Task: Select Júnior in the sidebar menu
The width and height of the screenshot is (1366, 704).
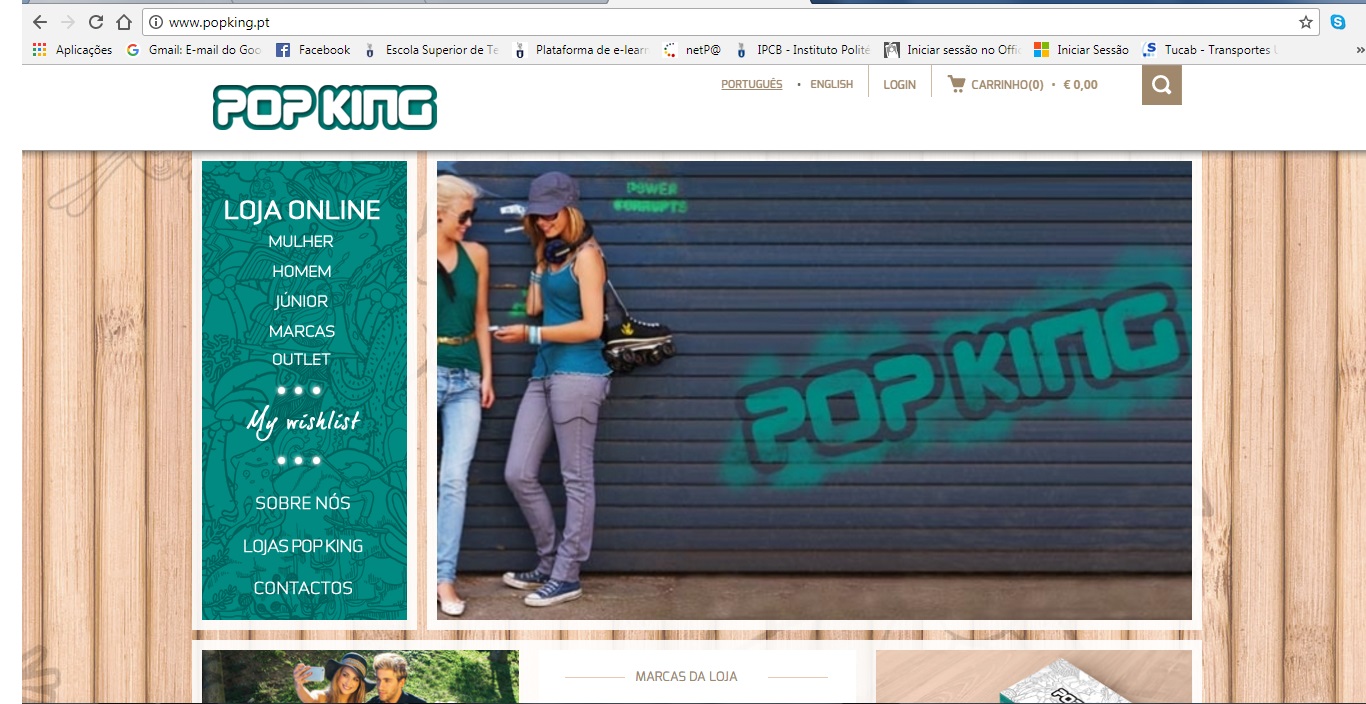Action: [x=301, y=301]
